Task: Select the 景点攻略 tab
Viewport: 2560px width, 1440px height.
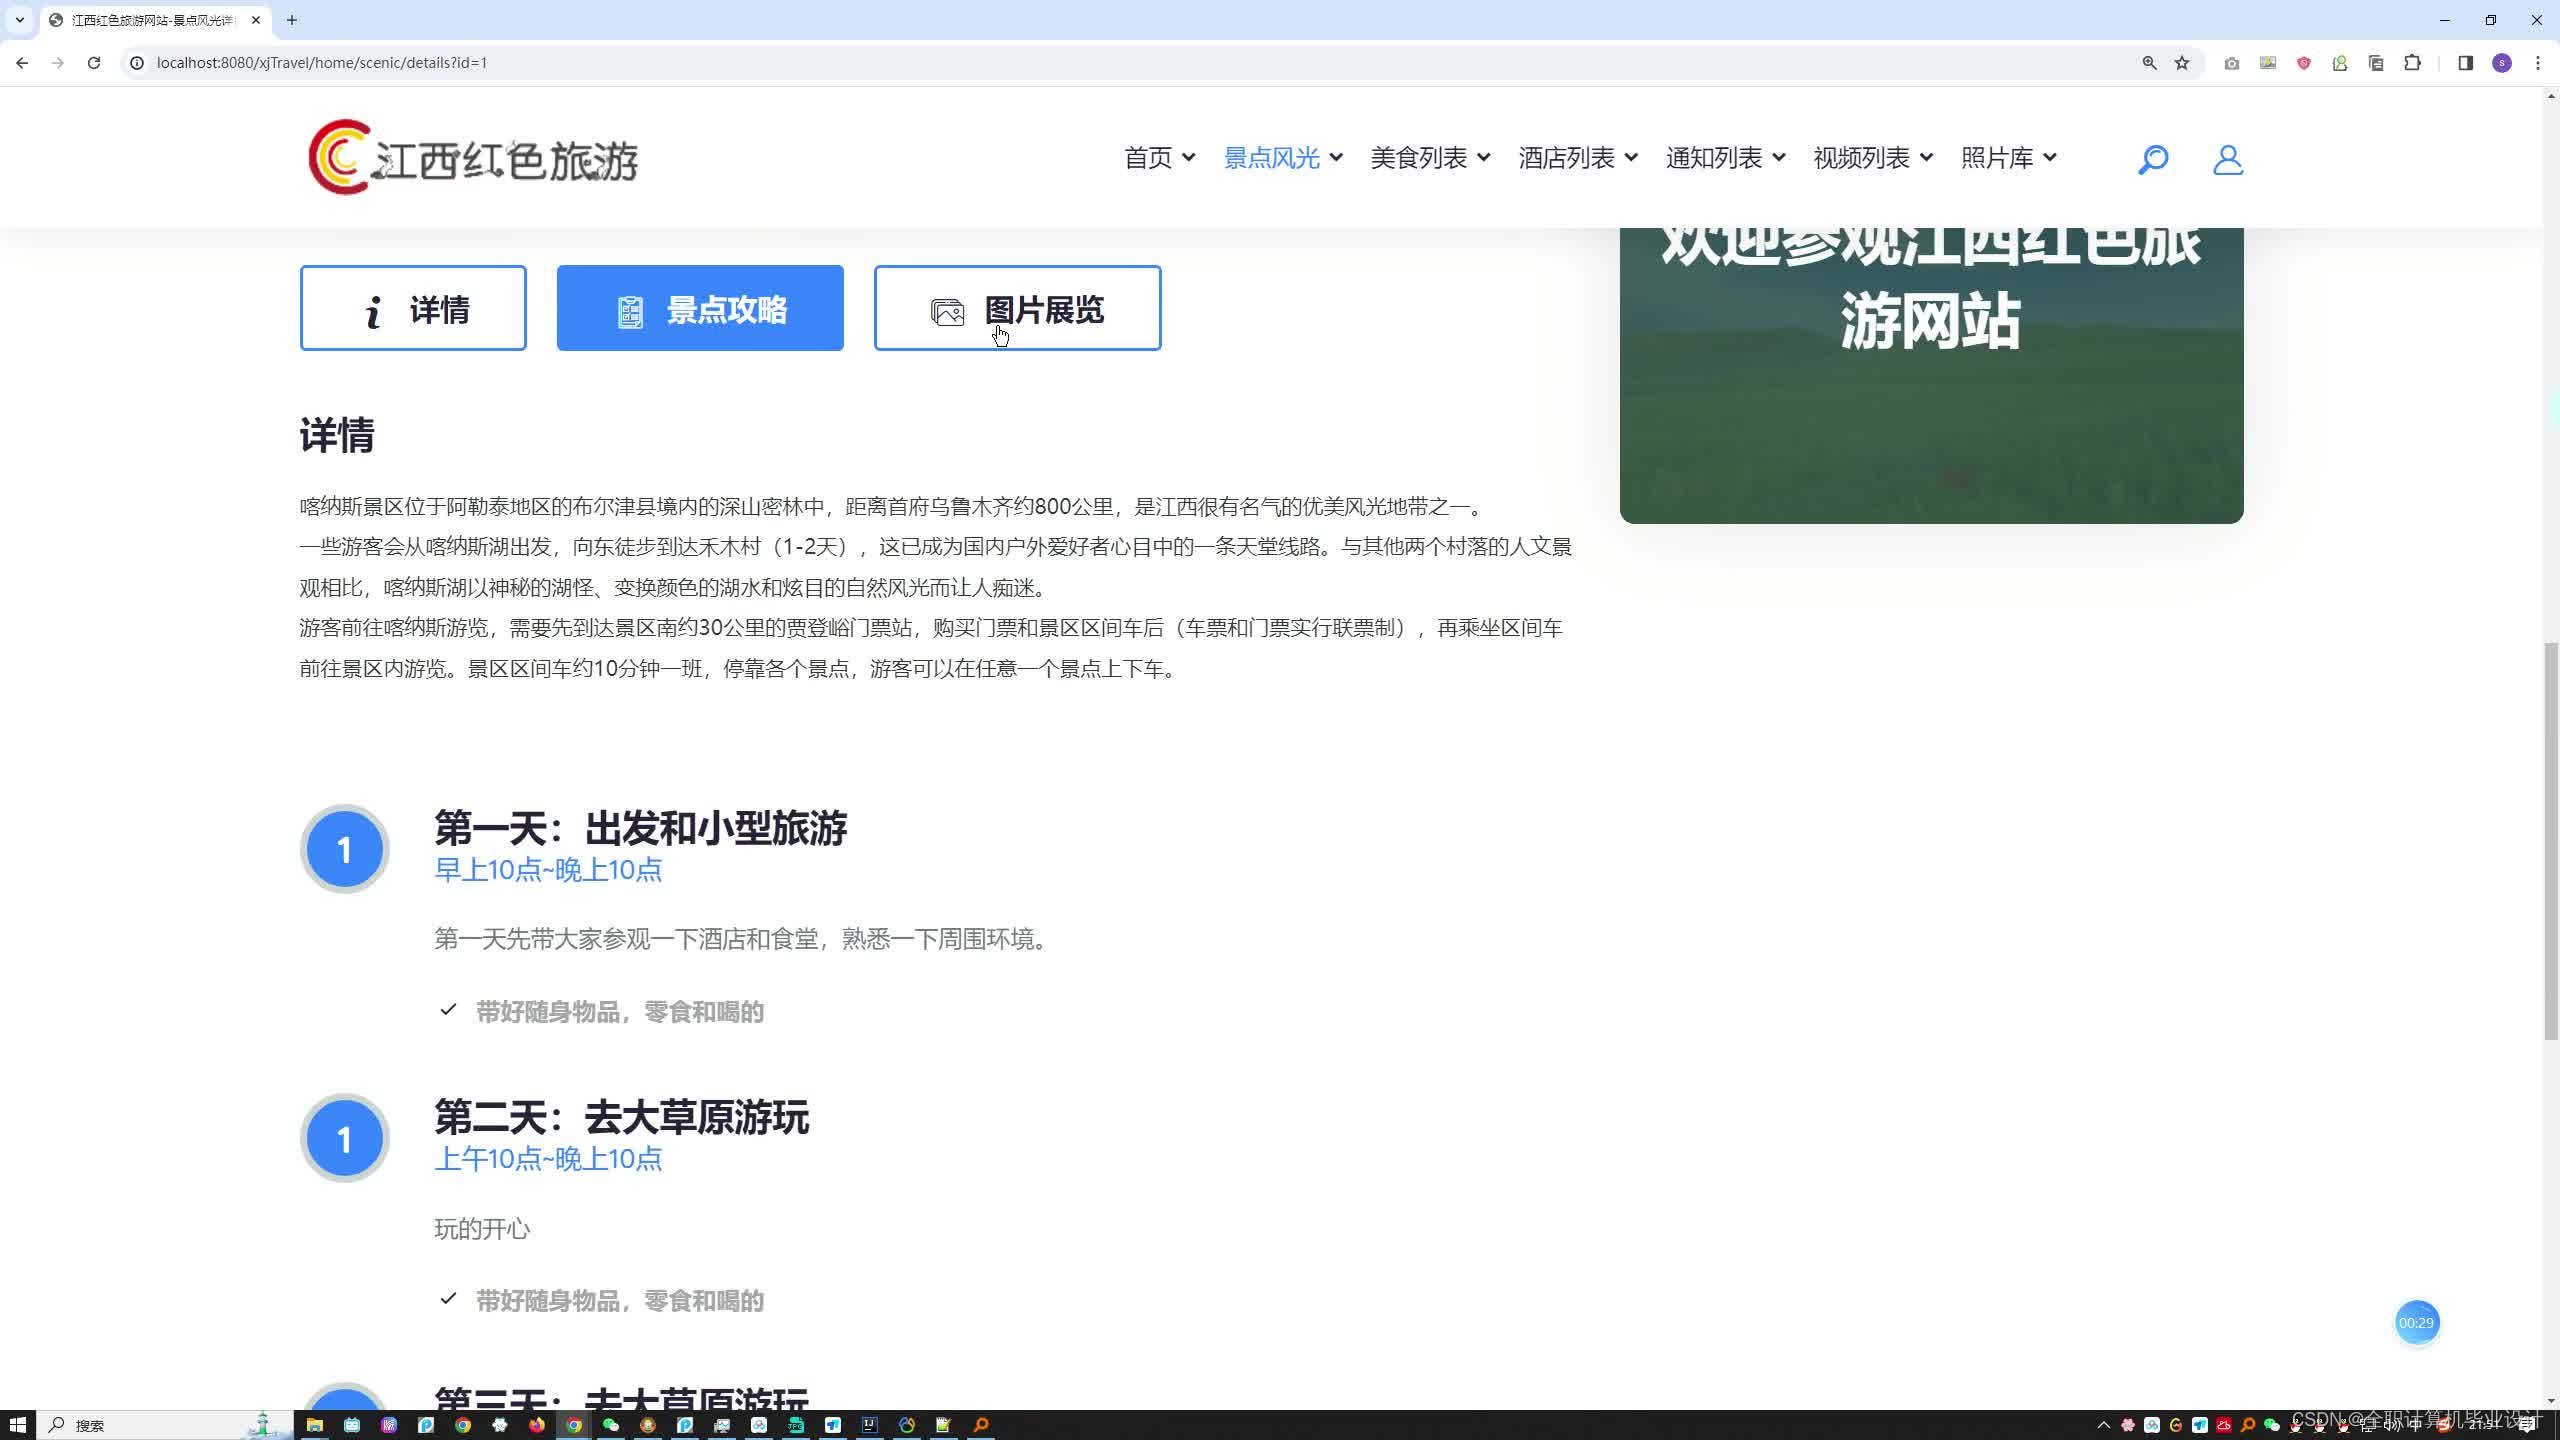Action: click(x=700, y=308)
